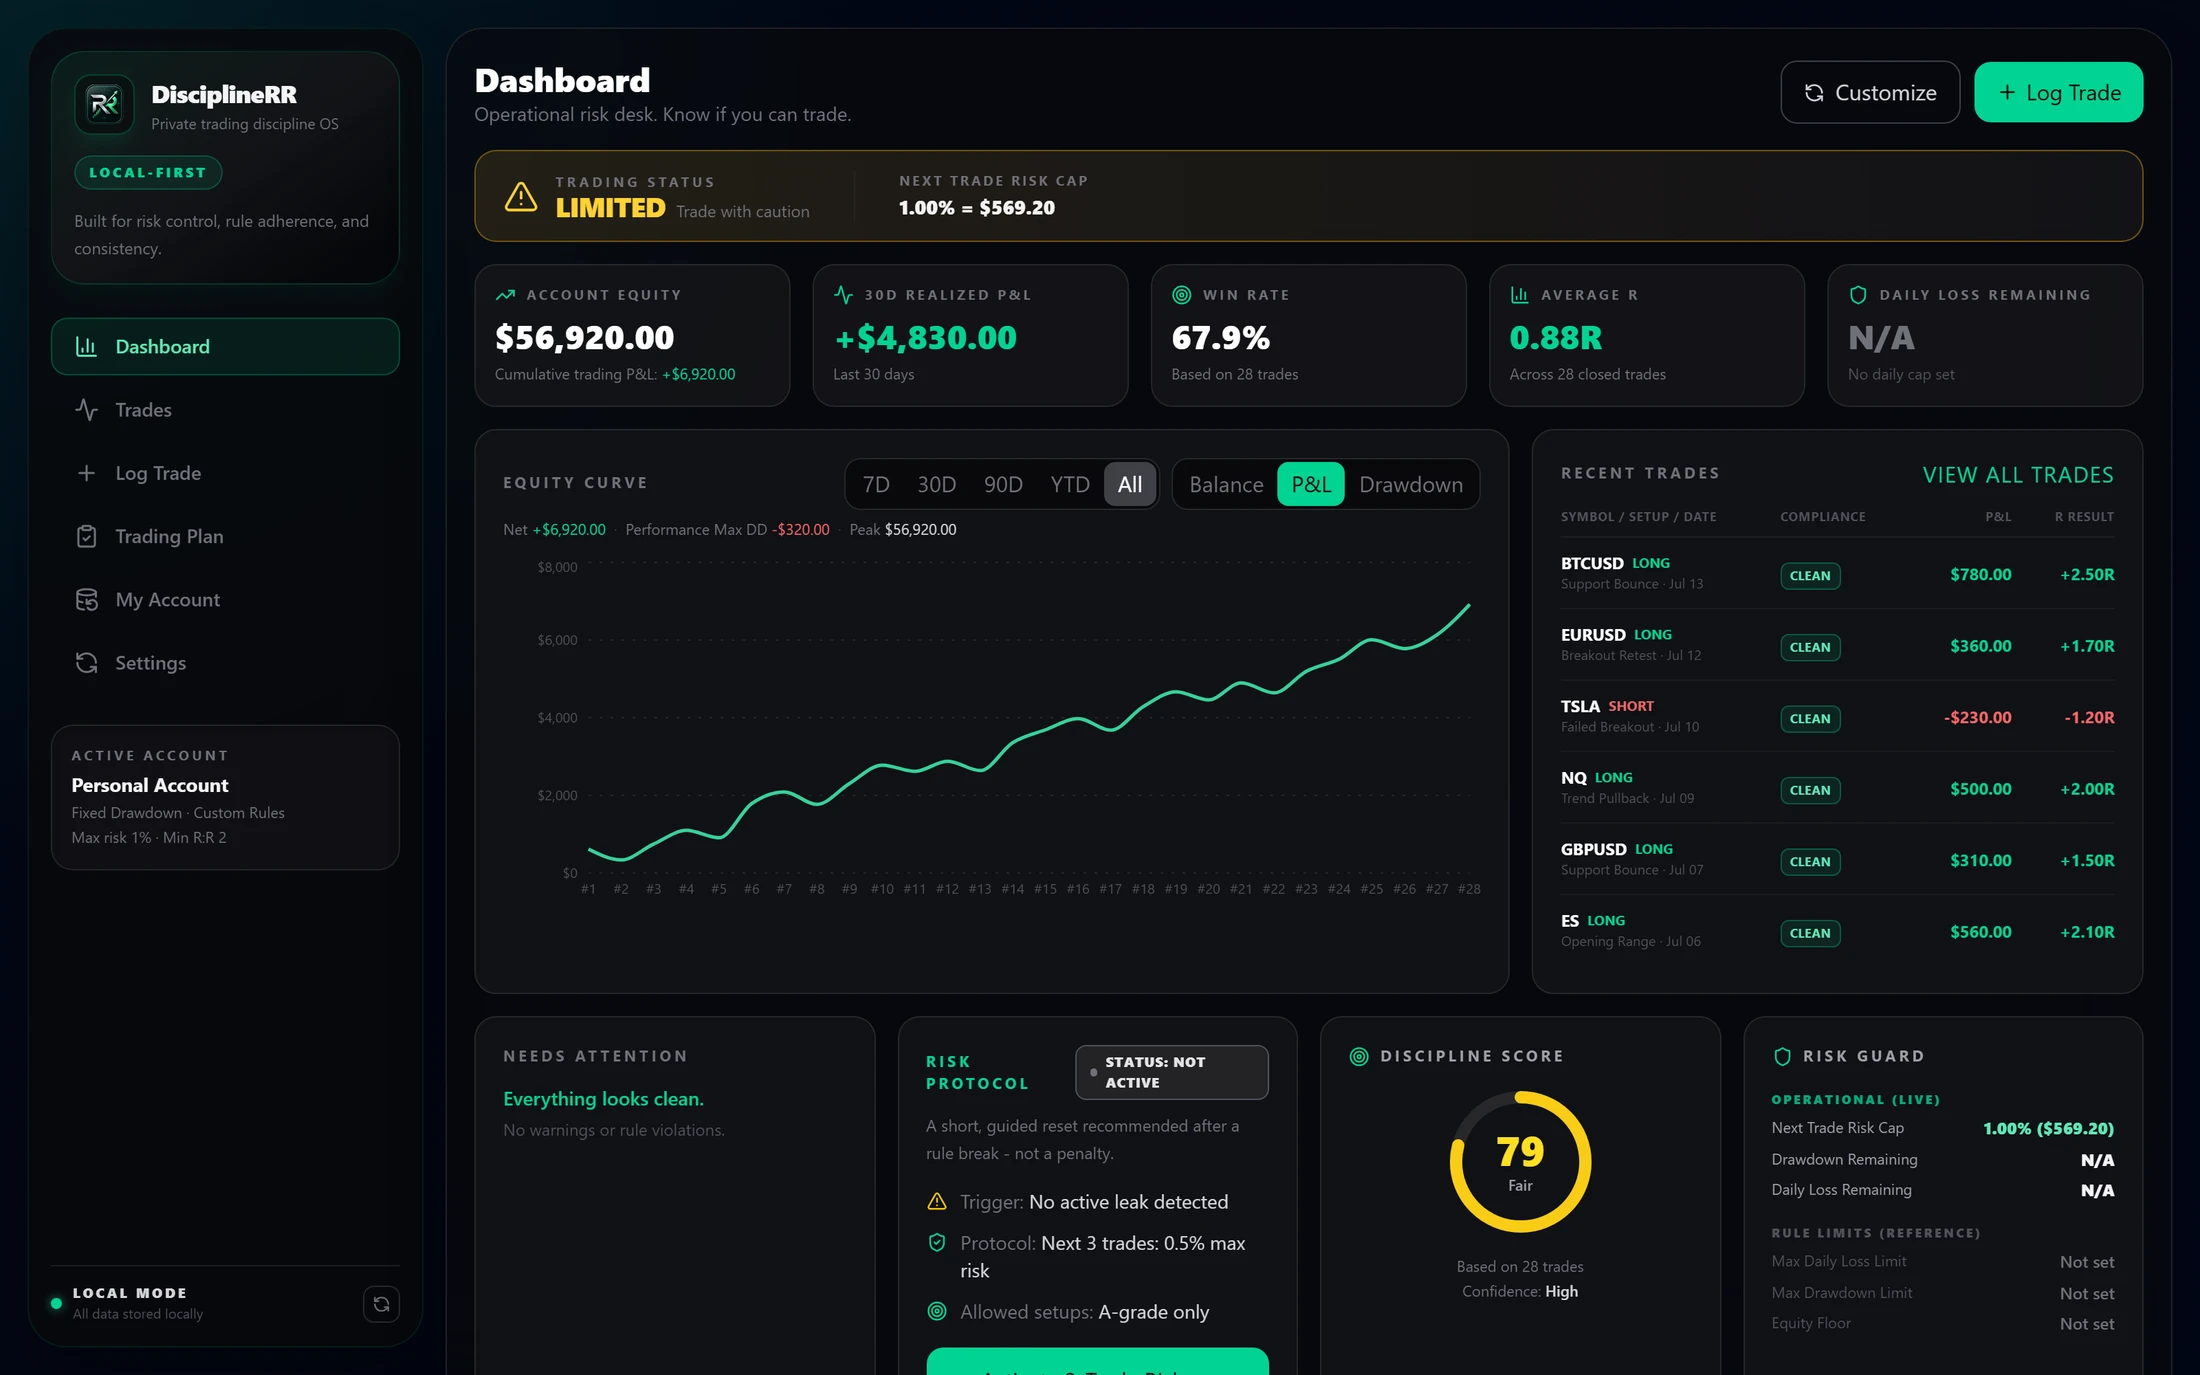Viewport: 2200px width, 1375px height.
Task: Click the Protocol shield check icon
Action: coord(937,1242)
